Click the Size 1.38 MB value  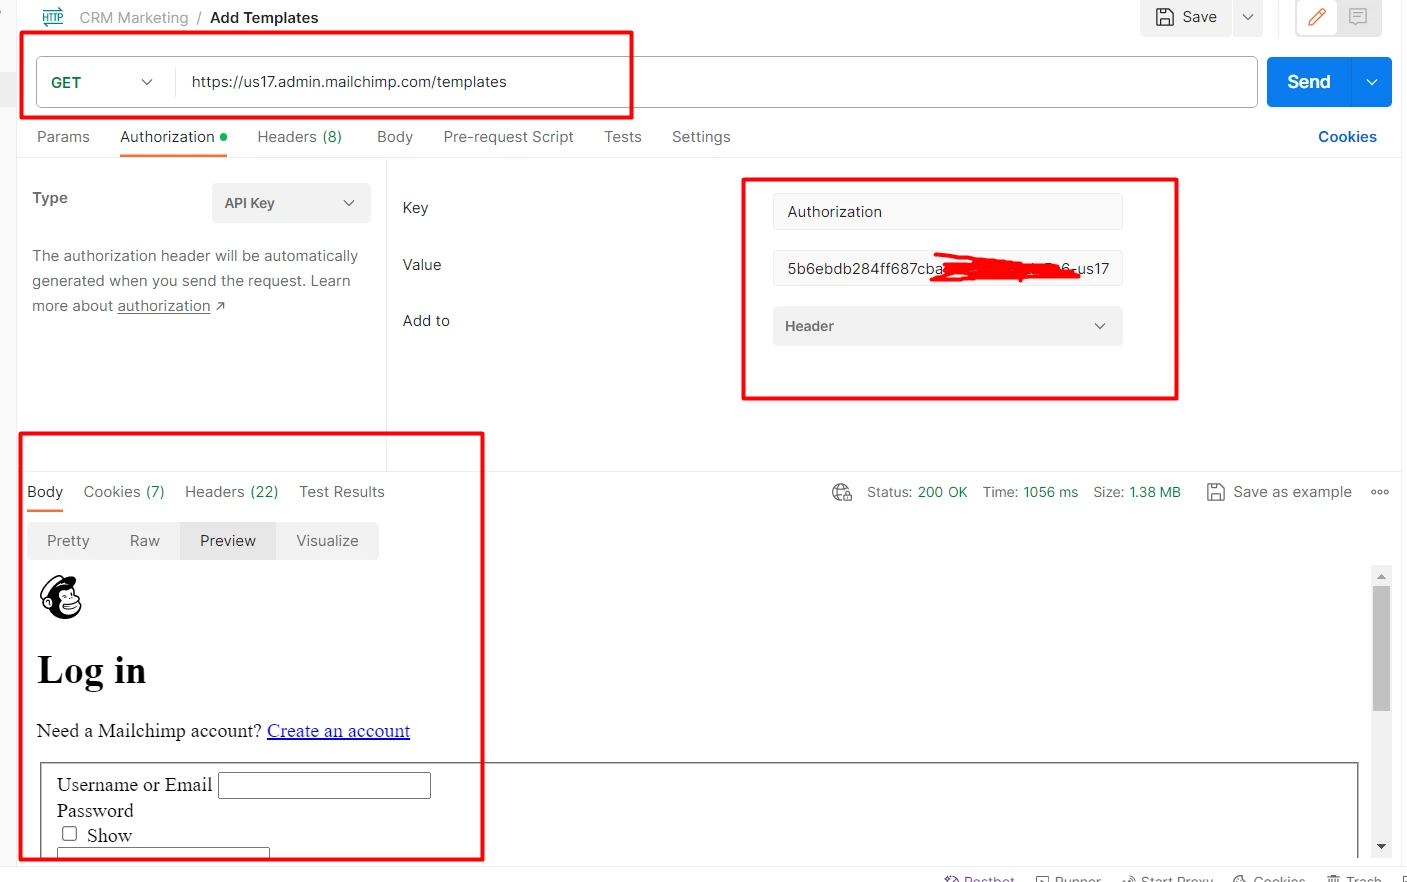(x=1155, y=492)
